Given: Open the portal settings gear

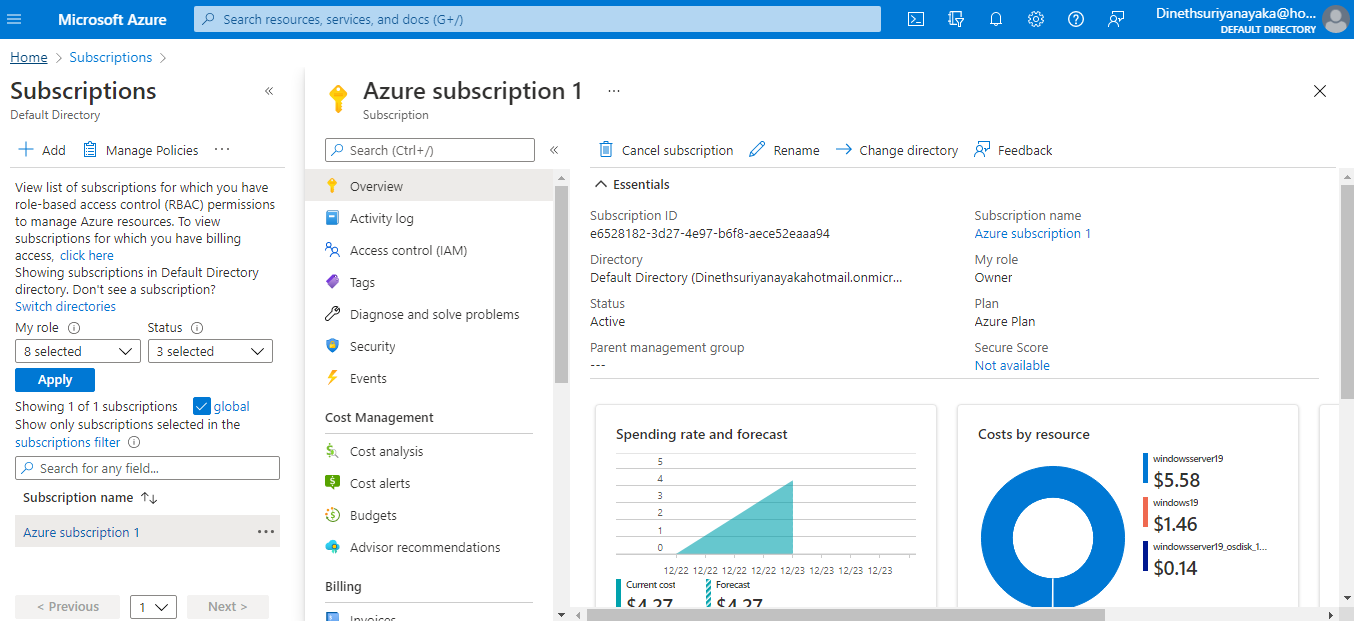Looking at the screenshot, I should coord(1036,19).
